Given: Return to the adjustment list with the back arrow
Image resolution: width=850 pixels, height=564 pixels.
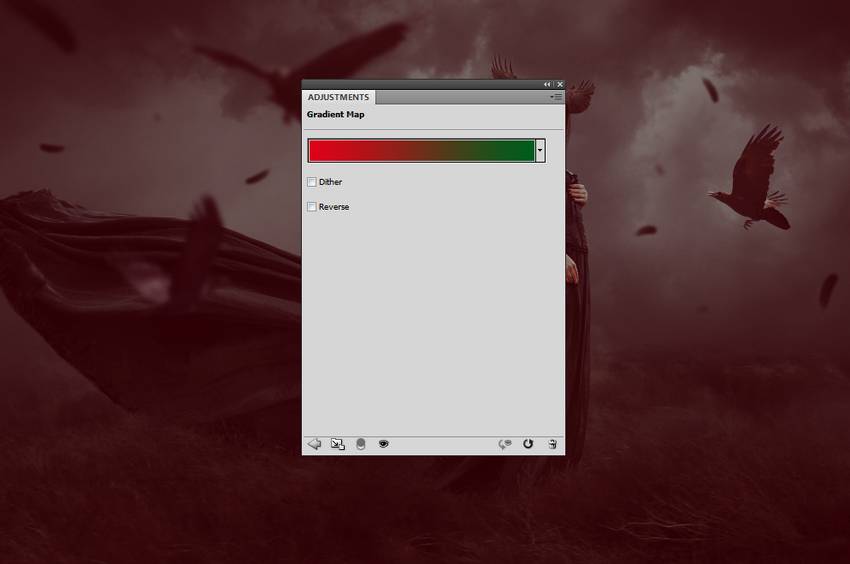Looking at the screenshot, I should [314, 444].
